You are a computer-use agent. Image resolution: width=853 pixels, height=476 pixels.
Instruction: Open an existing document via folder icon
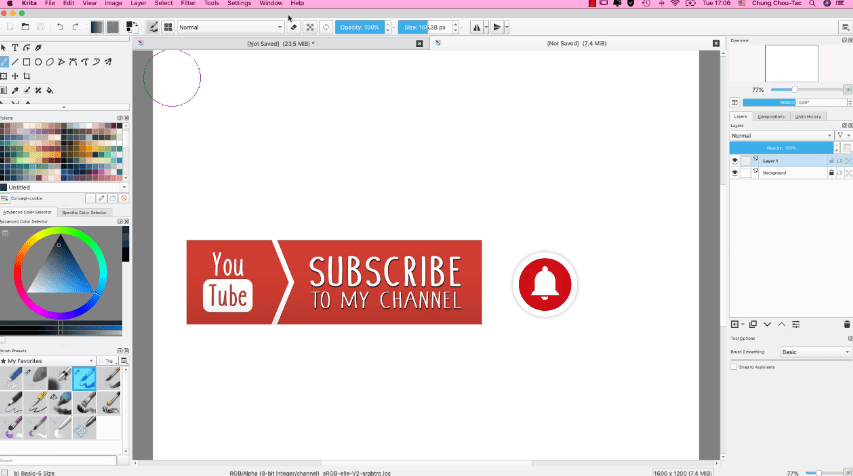(25, 27)
